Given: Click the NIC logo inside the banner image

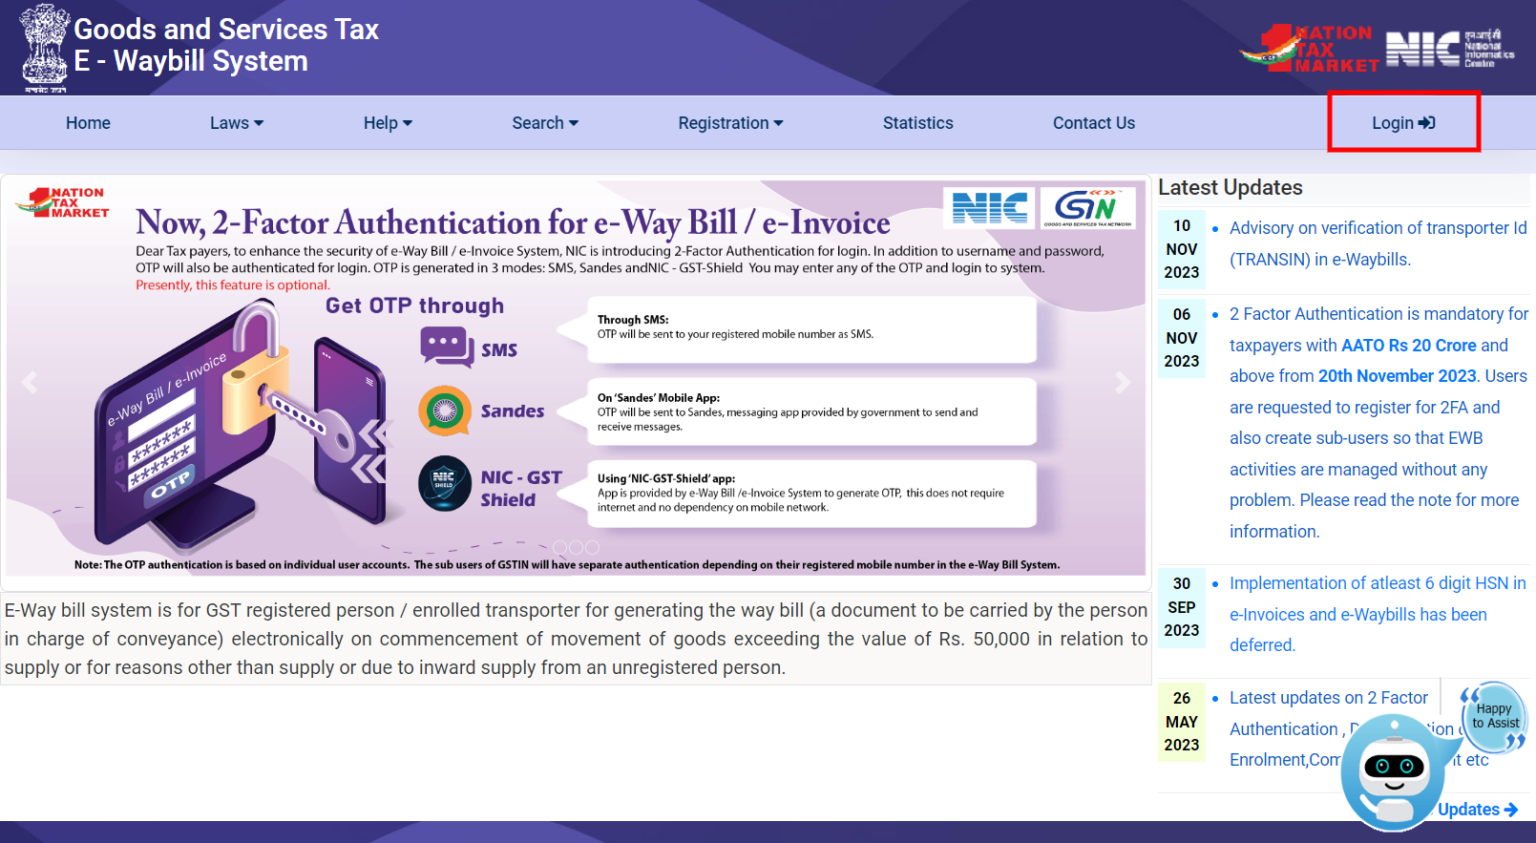Looking at the screenshot, I should point(989,208).
